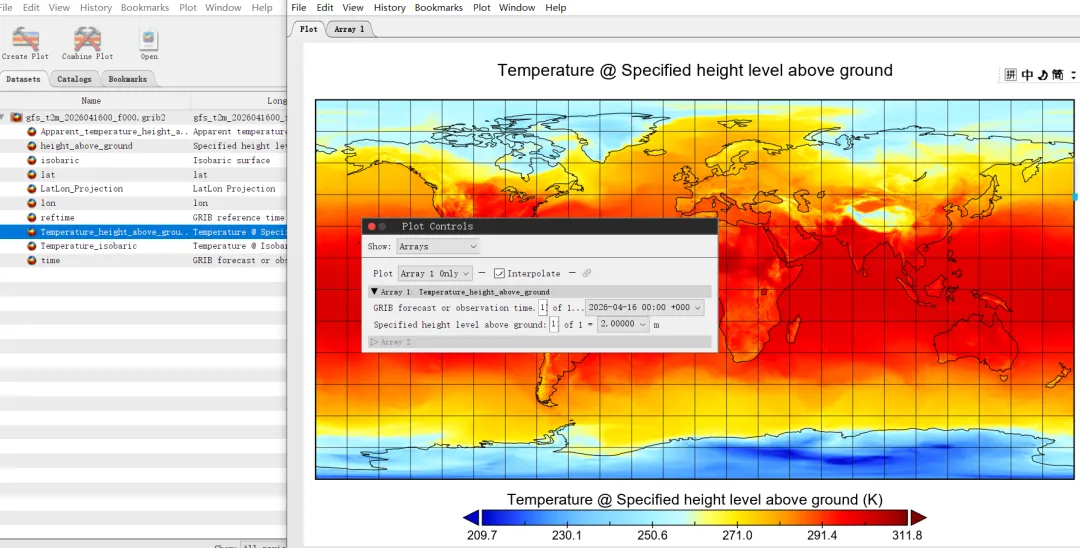Click the global temperature map plot
Screen dimensions: 1080x548
(x=694, y=289)
